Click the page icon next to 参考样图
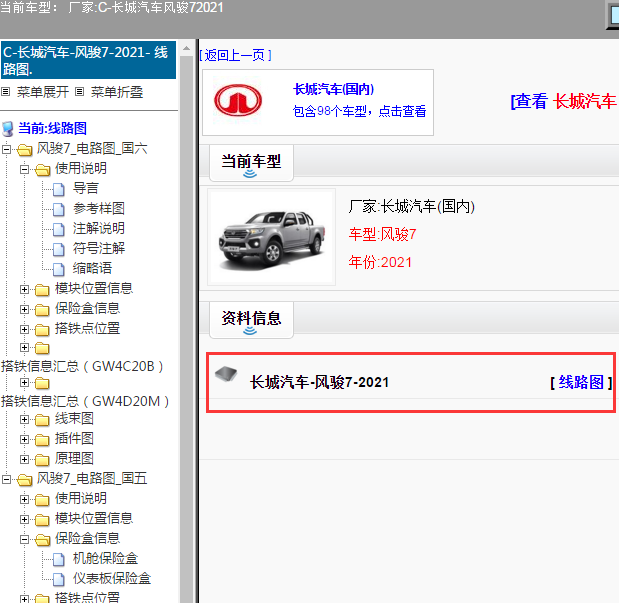This screenshot has height=603, width=619. [x=59, y=209]
